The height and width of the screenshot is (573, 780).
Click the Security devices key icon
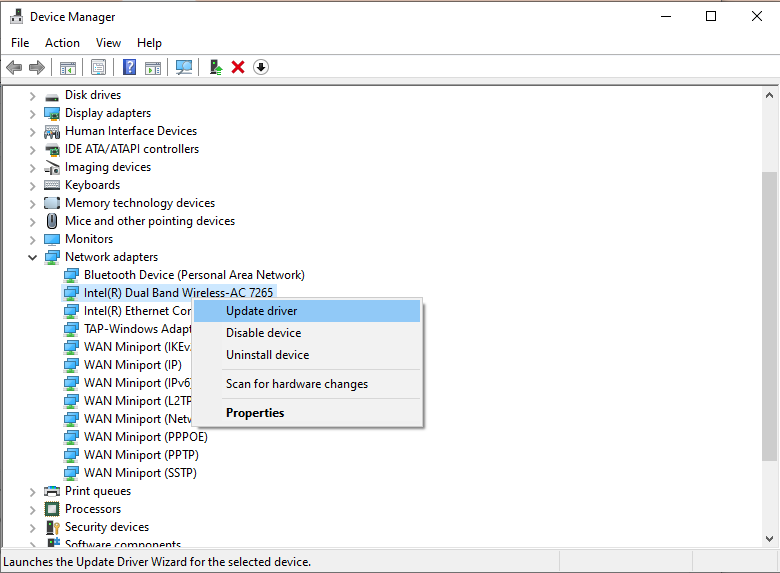52,527
